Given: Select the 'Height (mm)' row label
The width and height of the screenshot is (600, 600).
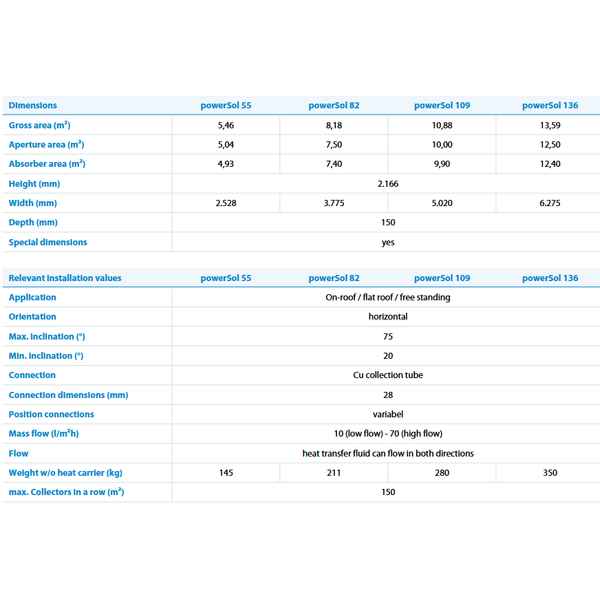Looking at the screenshot, I should [x=34, y=184].
